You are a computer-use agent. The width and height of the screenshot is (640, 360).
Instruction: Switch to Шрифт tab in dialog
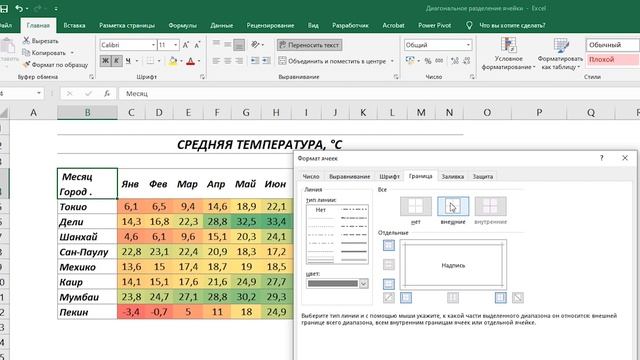389,176
